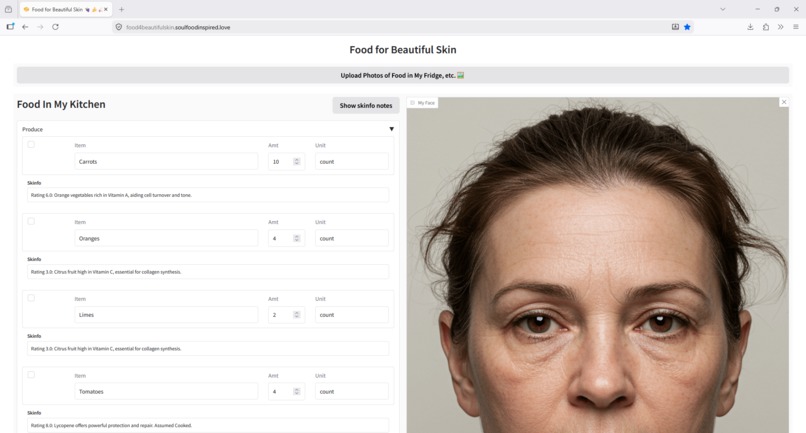Click the My Face image label
The height and width of the screenshot is (433, 806).
pos(423,103)
